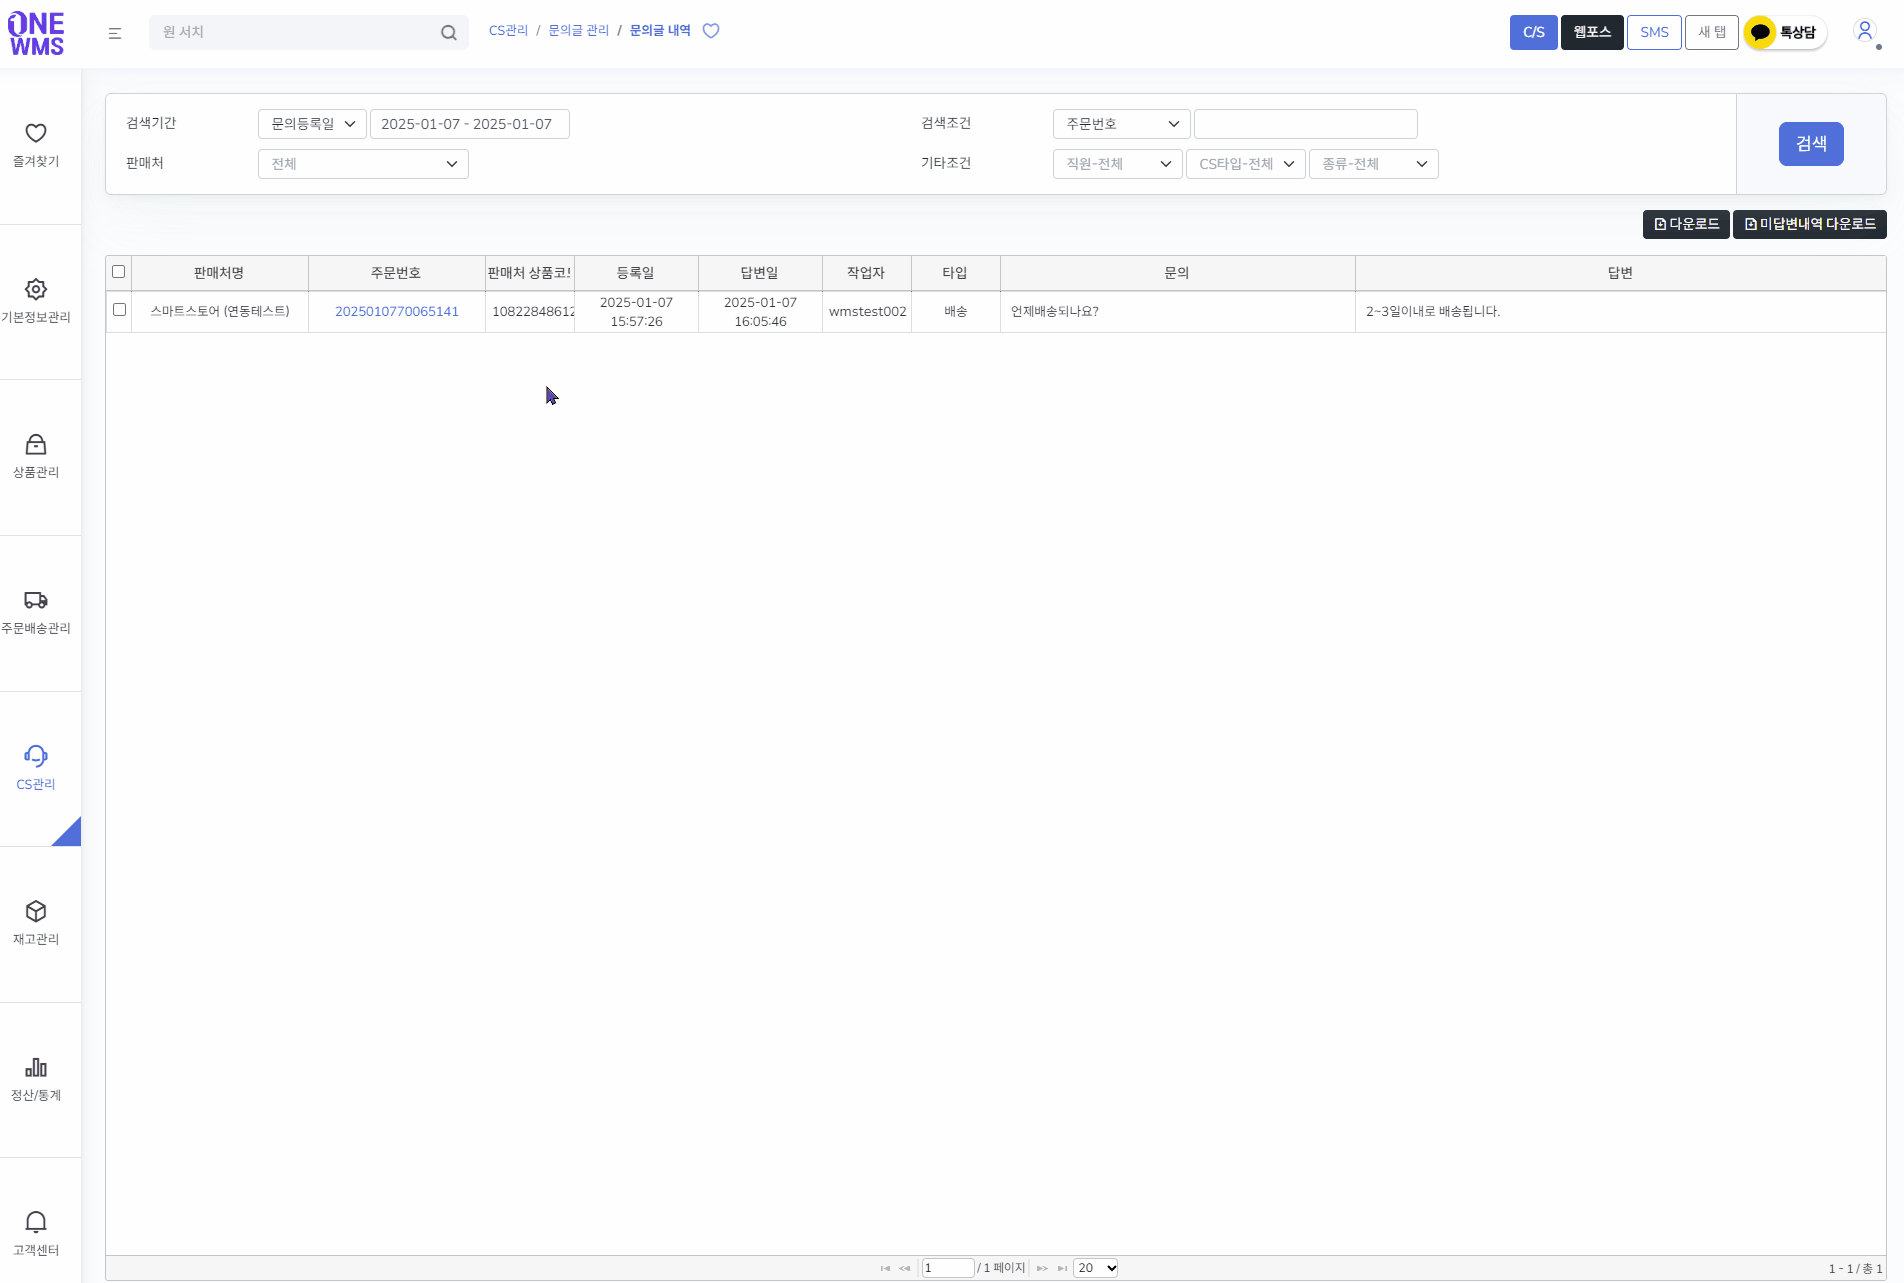Go to last page pager icon
The height and width of the screenshot is (1283, 1904).
1062,1268
